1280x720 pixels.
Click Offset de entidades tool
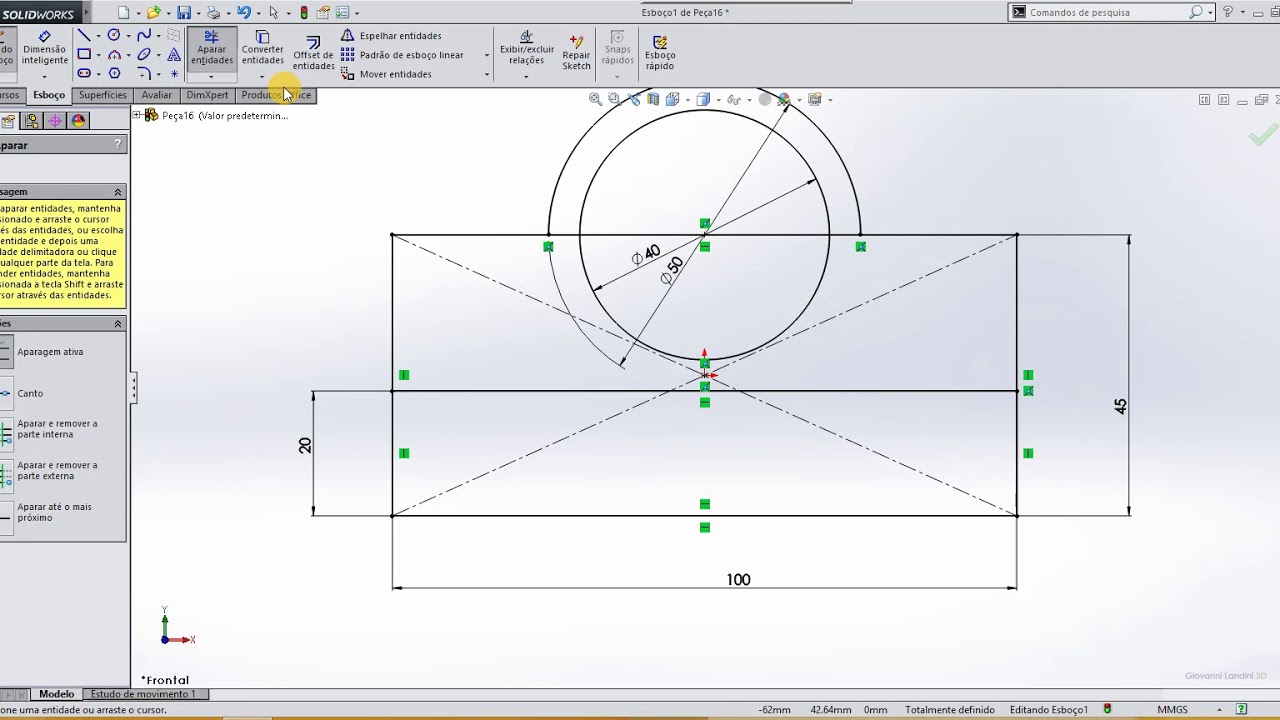click(x=313, y=54)
